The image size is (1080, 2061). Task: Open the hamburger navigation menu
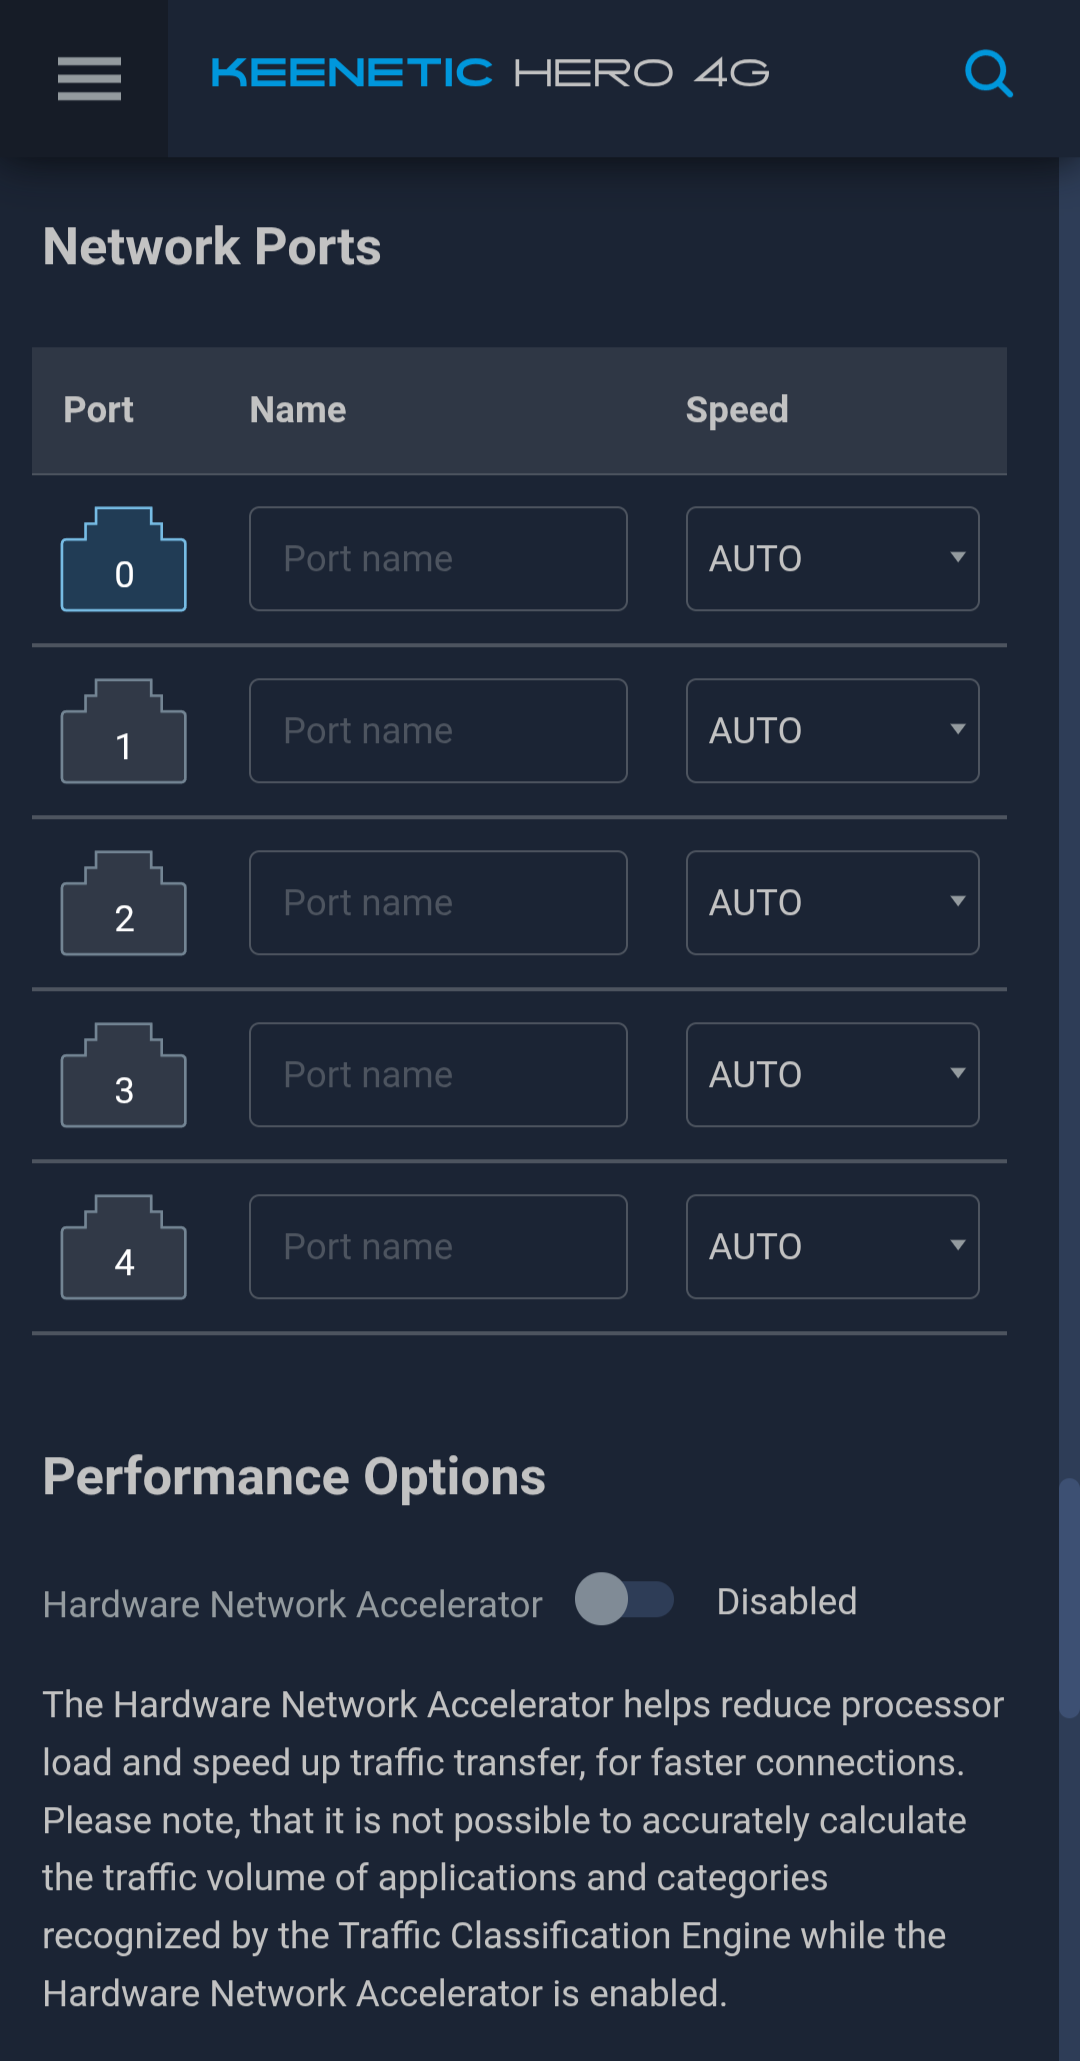pyautogui.click(x=89, y=78)
